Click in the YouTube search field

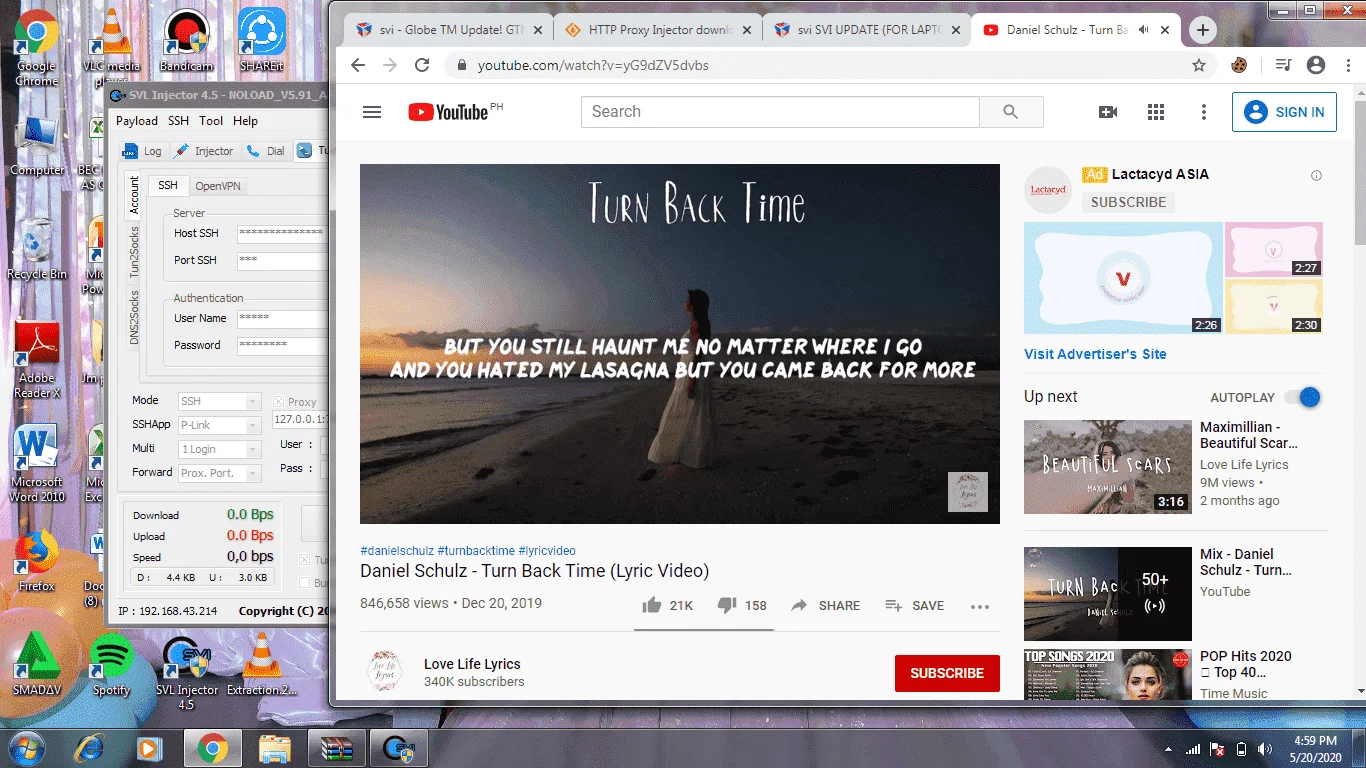pos(780,112)
